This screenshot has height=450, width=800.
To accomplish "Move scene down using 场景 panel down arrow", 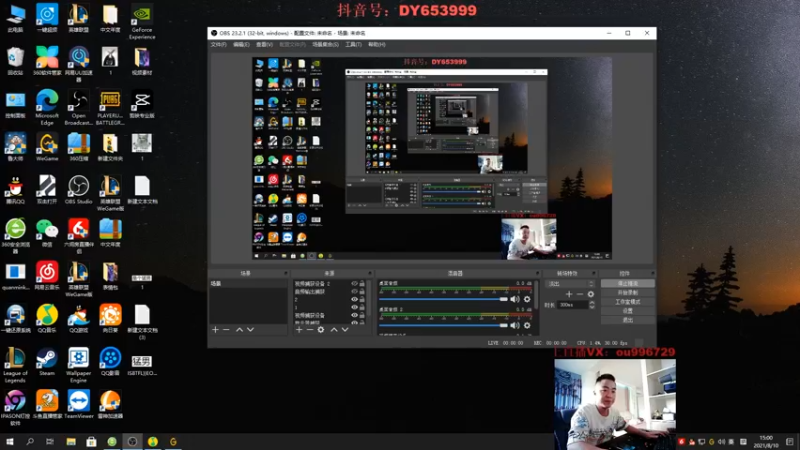I will pyautogui.click(x=250, y=330).
